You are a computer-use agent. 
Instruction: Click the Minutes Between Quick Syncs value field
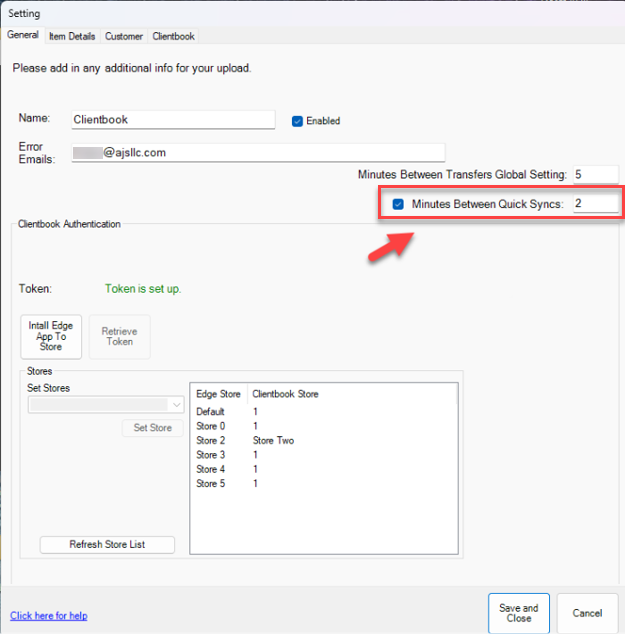[596, 203]
